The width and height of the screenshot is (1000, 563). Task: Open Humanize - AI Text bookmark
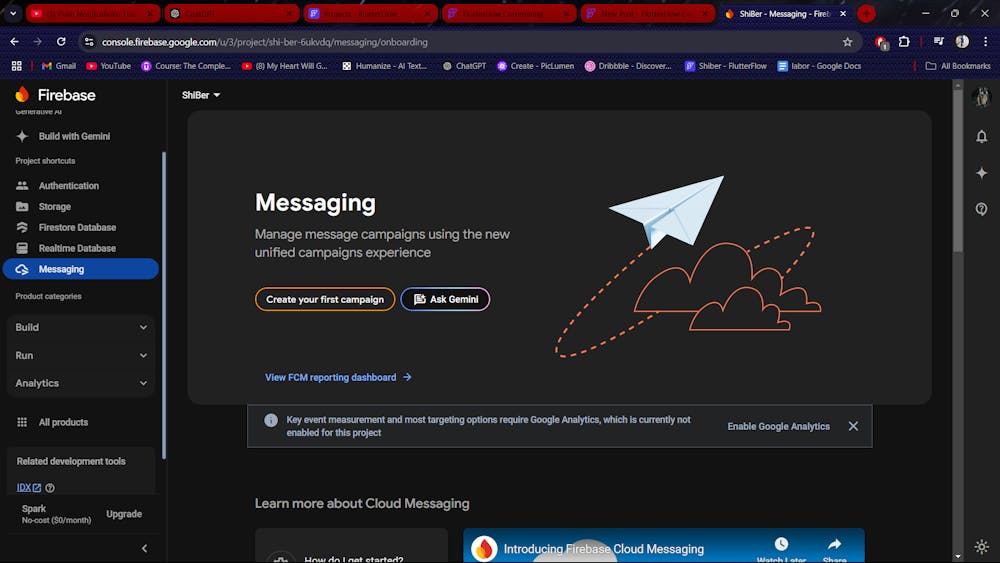pos(385,66)
